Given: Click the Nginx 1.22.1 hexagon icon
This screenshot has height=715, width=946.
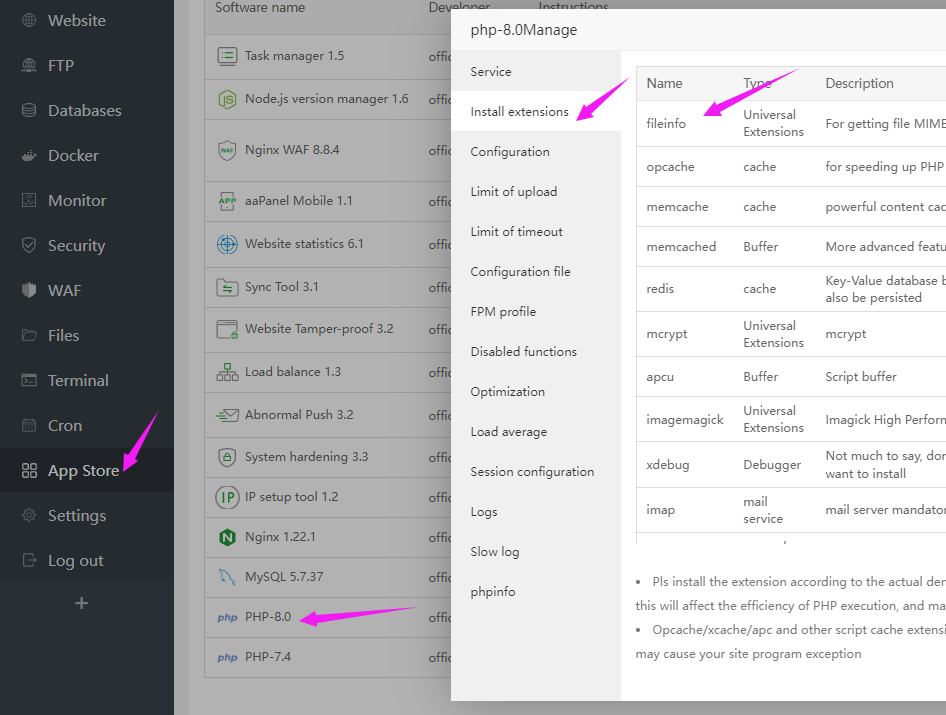Looking at the screenshot, I should click(x=227, y=537).
